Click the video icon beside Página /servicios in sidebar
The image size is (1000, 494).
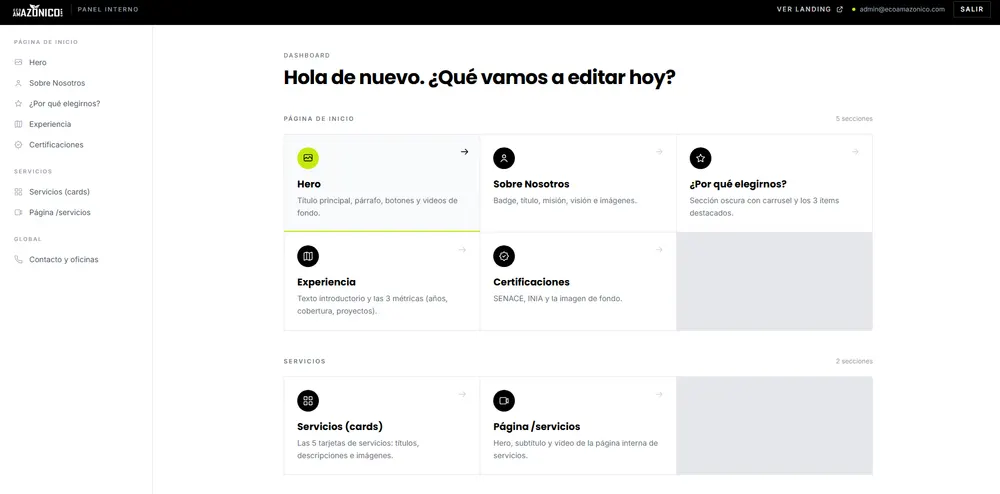click(18, 212)
